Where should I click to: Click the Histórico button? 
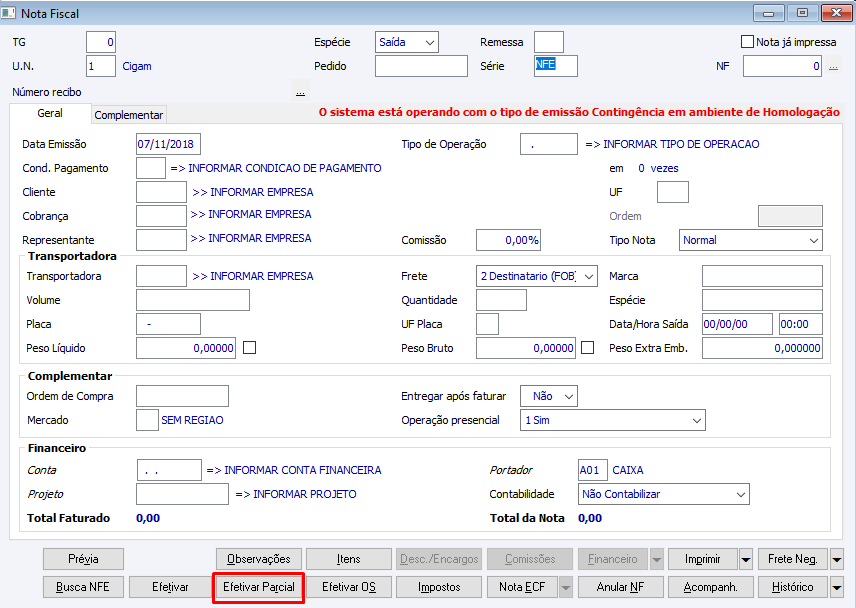pos(793,587)
